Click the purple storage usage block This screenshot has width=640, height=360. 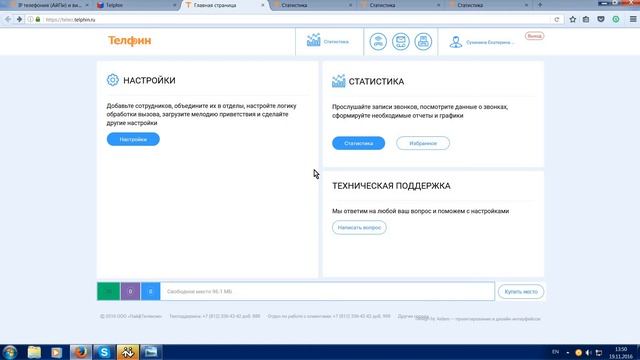[130, 291]
